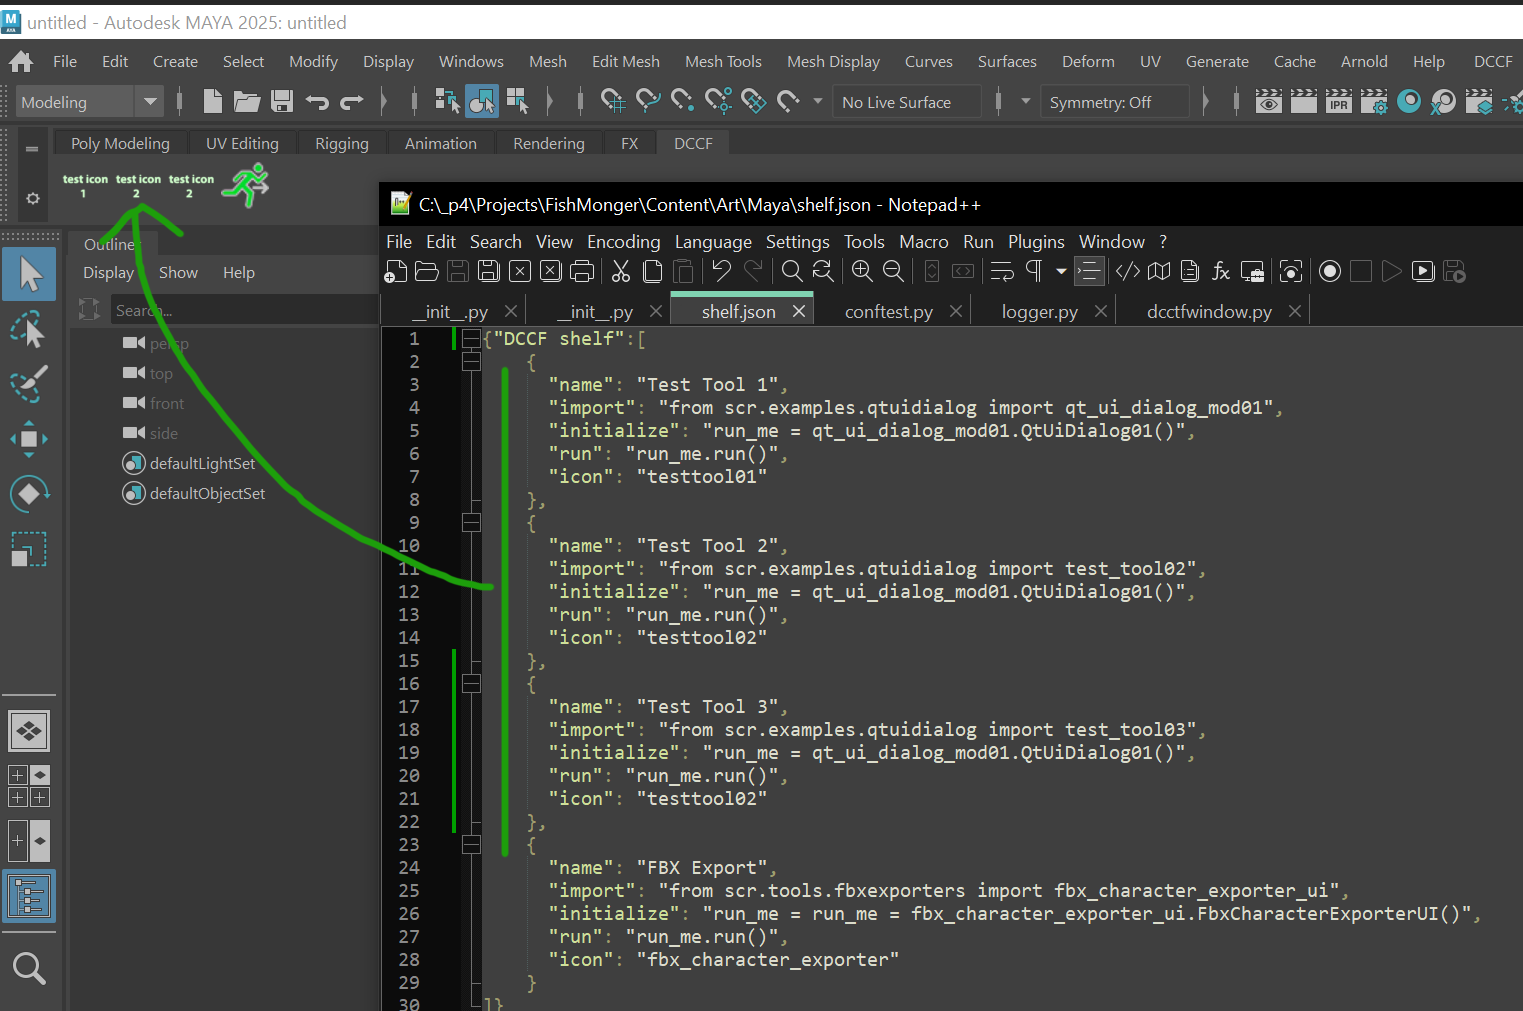This screenshot has width=1523, height=1011.
Task: Click the Cut scissors icon in Notepad++
Action: click(621, 272)
